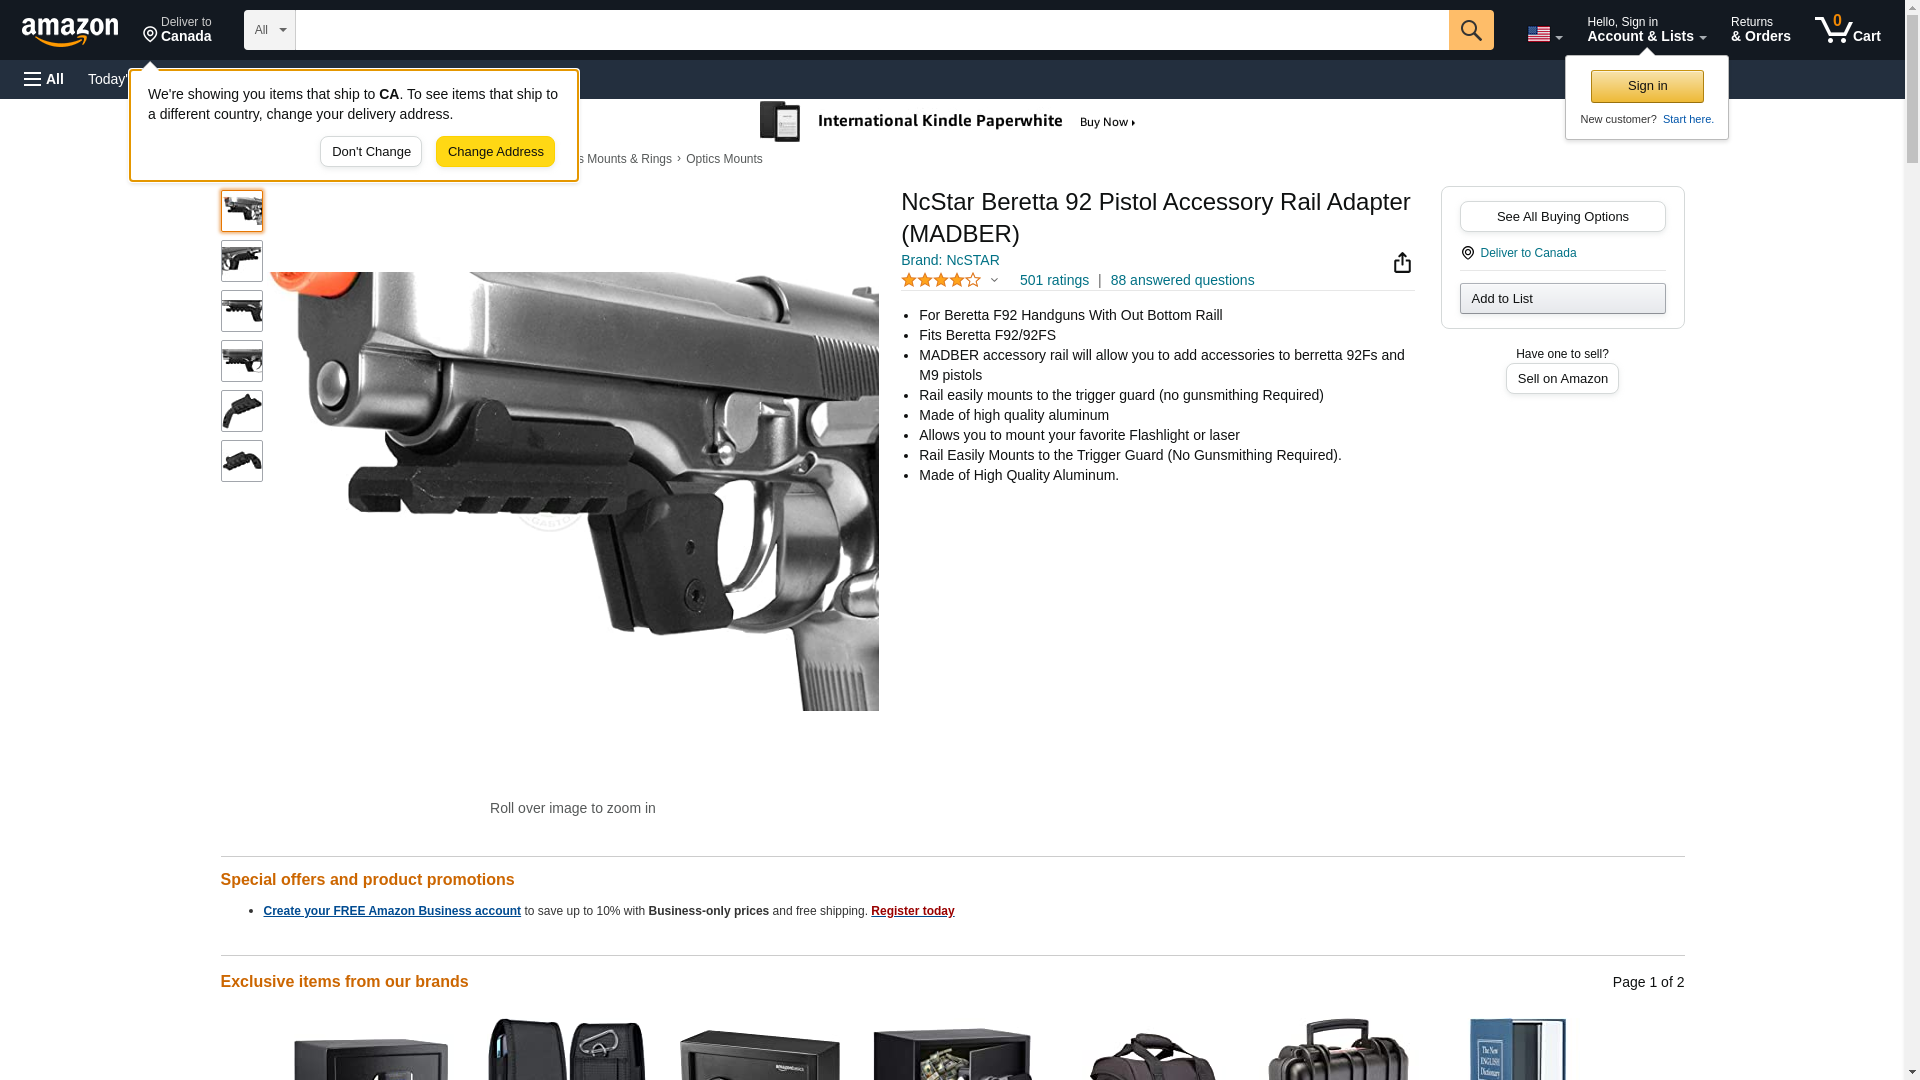Open Returns & Orders

pos(1760,30)
